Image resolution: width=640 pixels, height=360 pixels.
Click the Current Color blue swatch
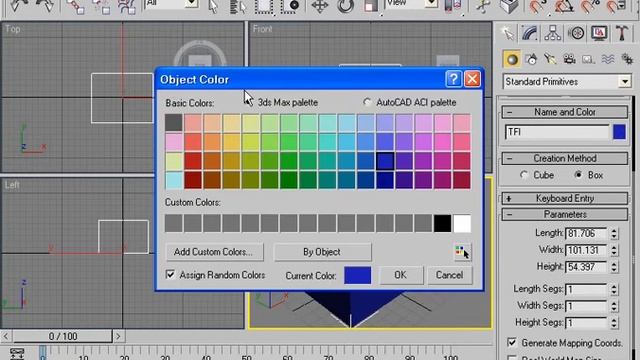358,275
